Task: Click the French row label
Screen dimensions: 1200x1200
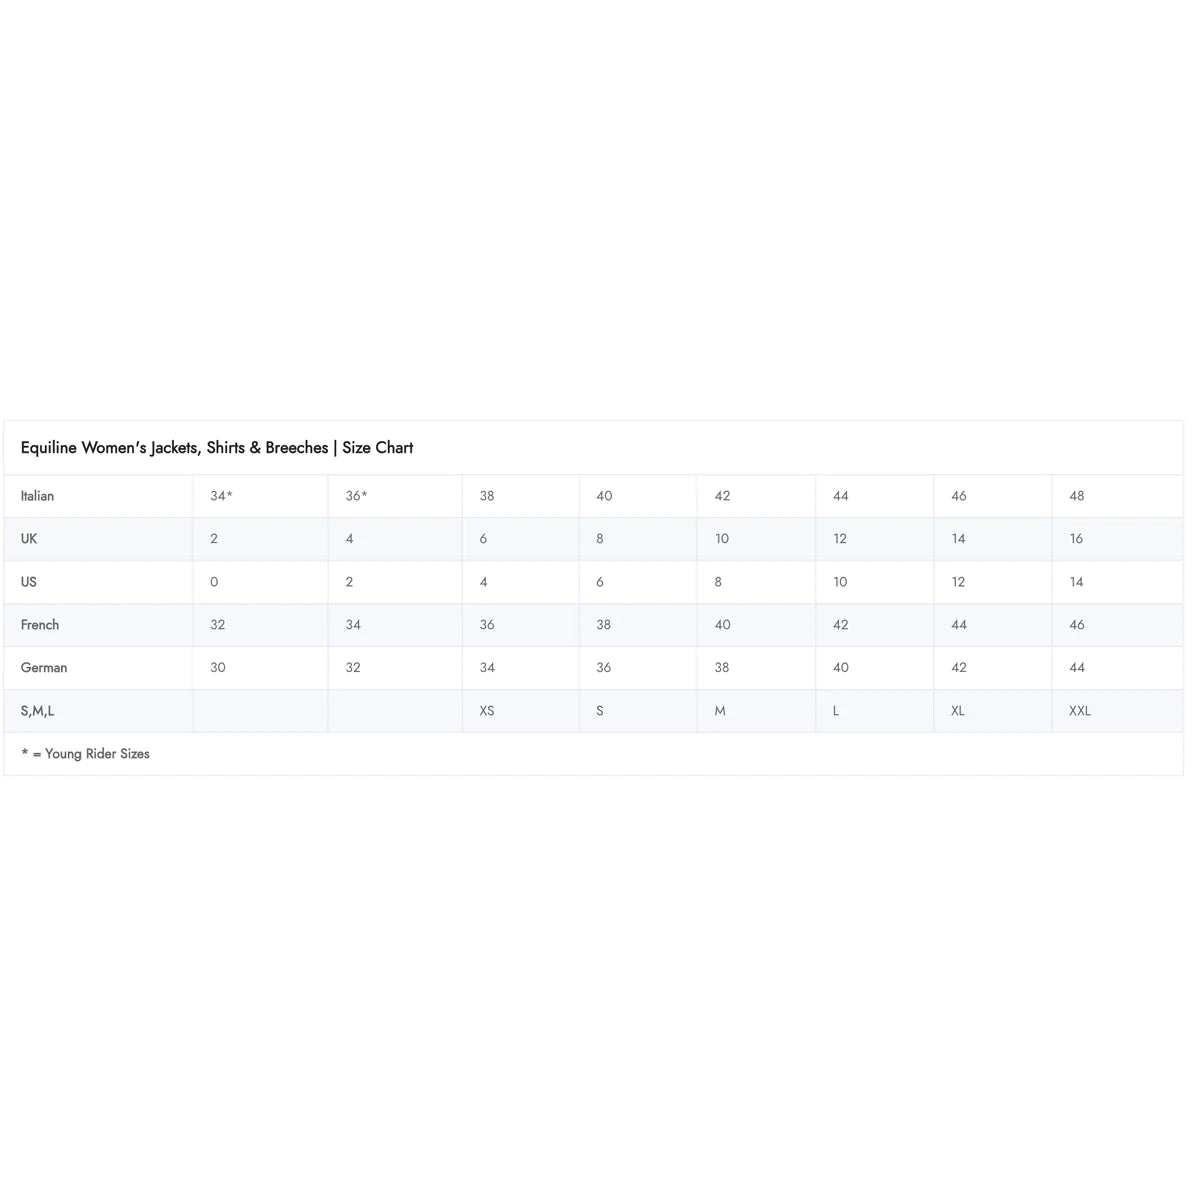Action: pyautogui.click(x=40, y=625)
